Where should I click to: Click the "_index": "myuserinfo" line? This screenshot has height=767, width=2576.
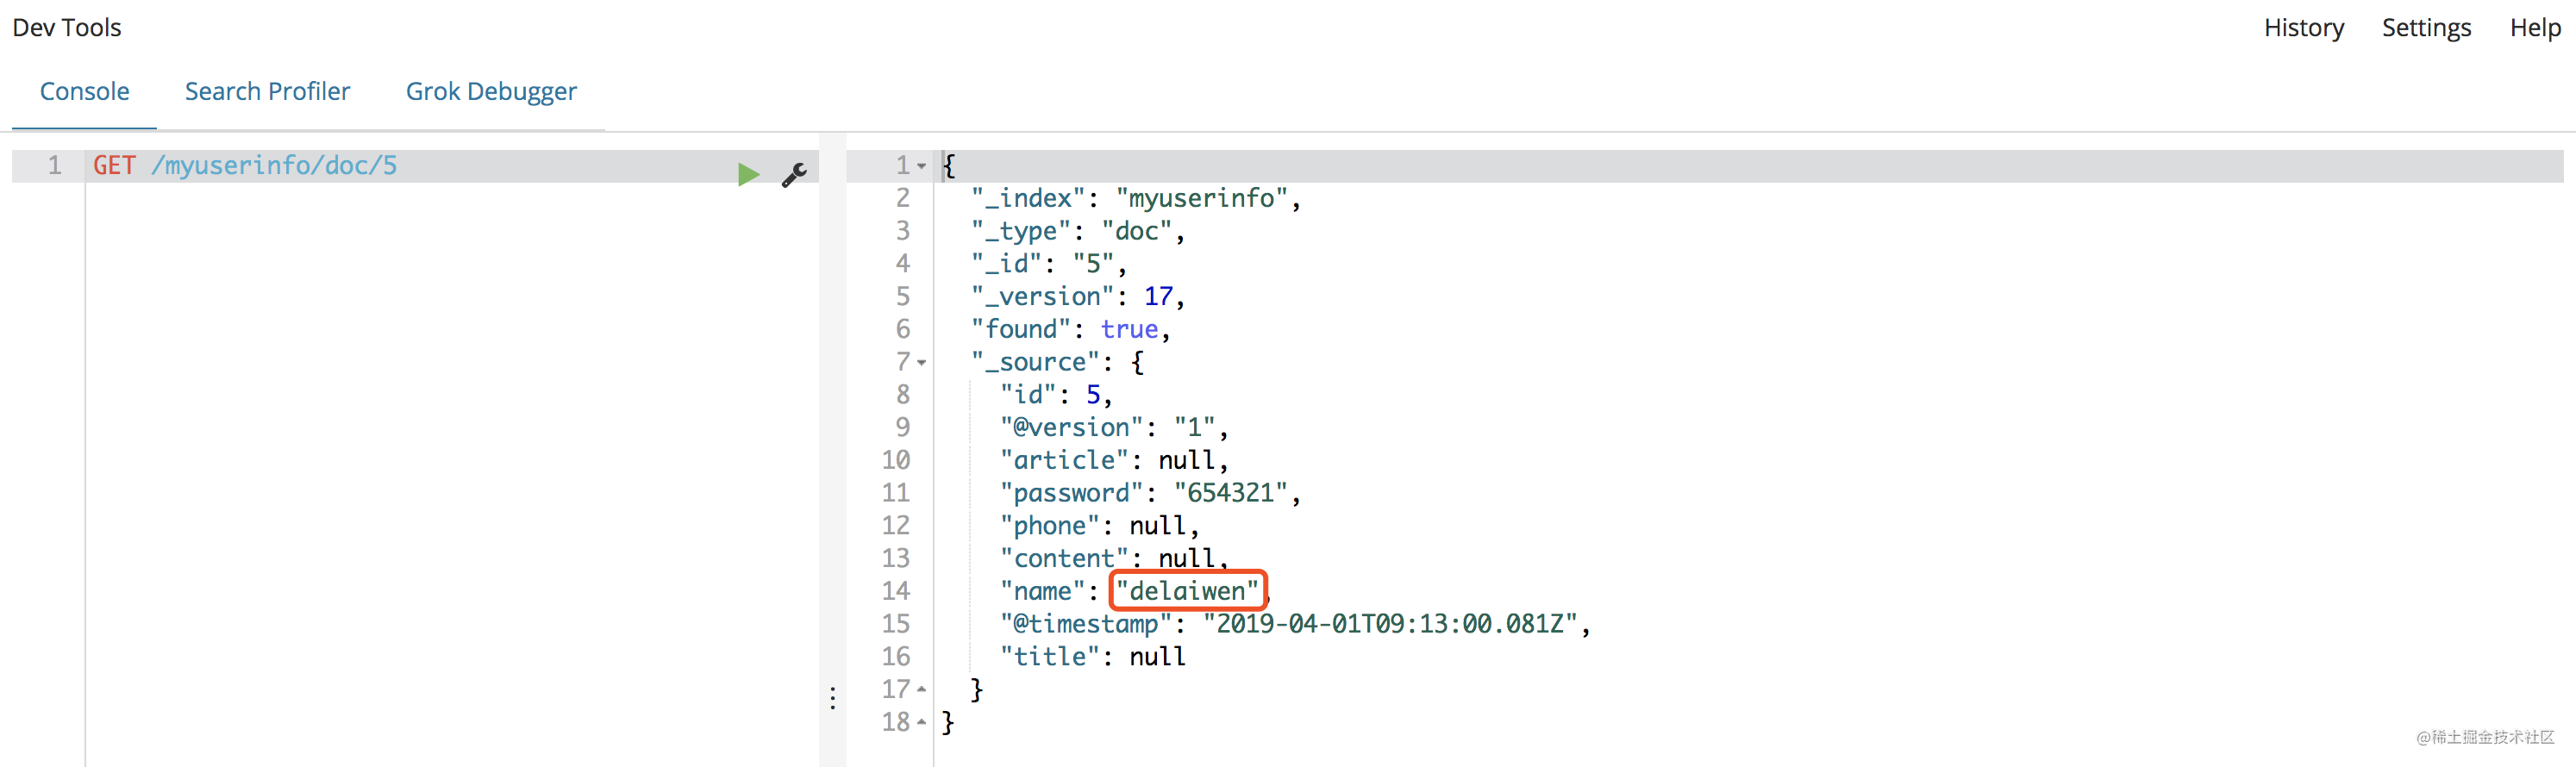1136,198
